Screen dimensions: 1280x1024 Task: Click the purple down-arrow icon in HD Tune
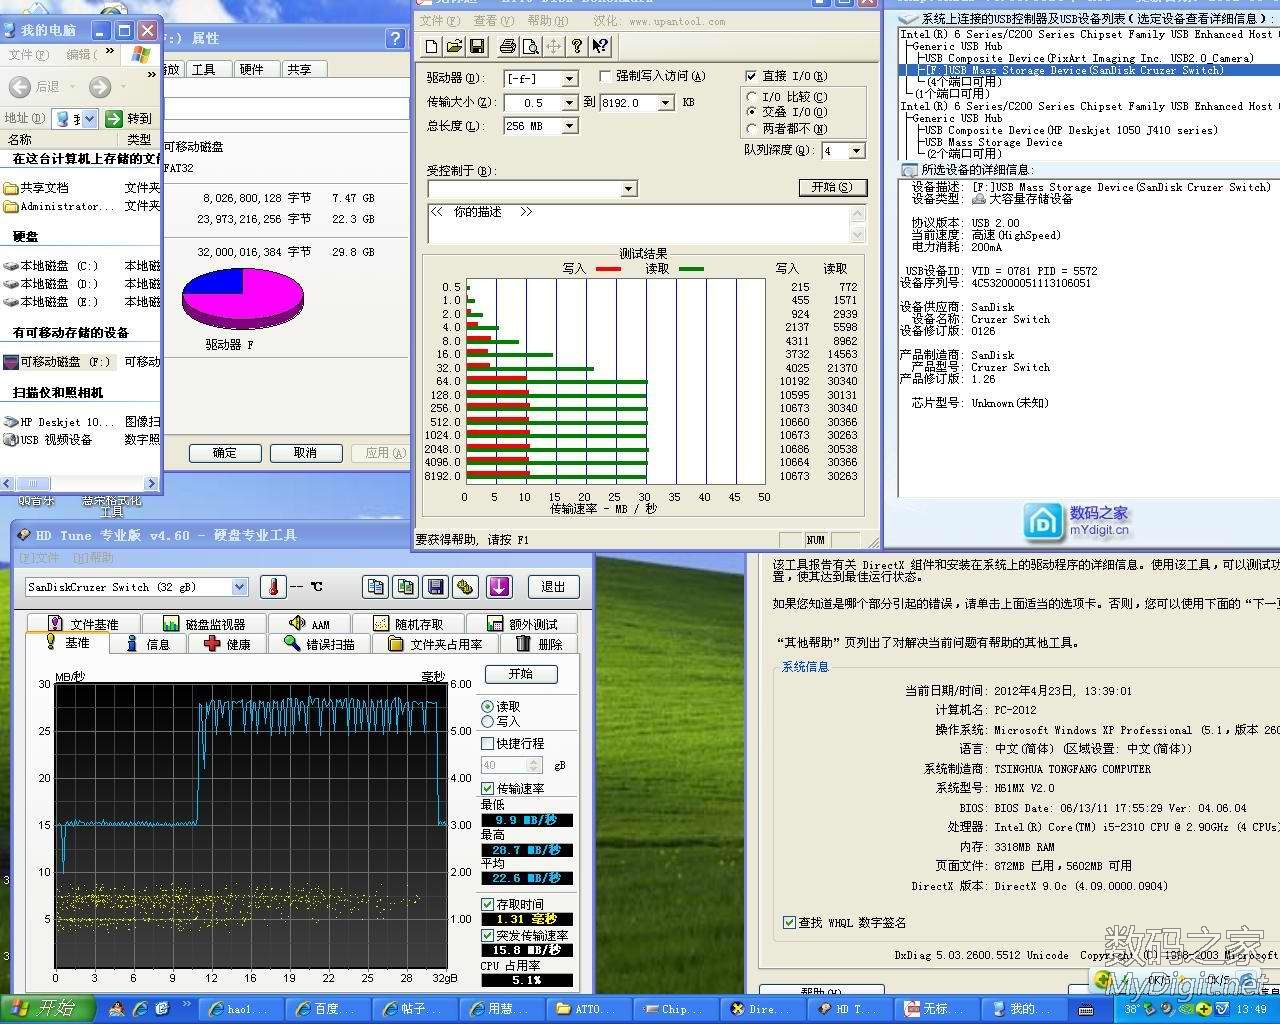pyautogui.click(x=499, y=587)
